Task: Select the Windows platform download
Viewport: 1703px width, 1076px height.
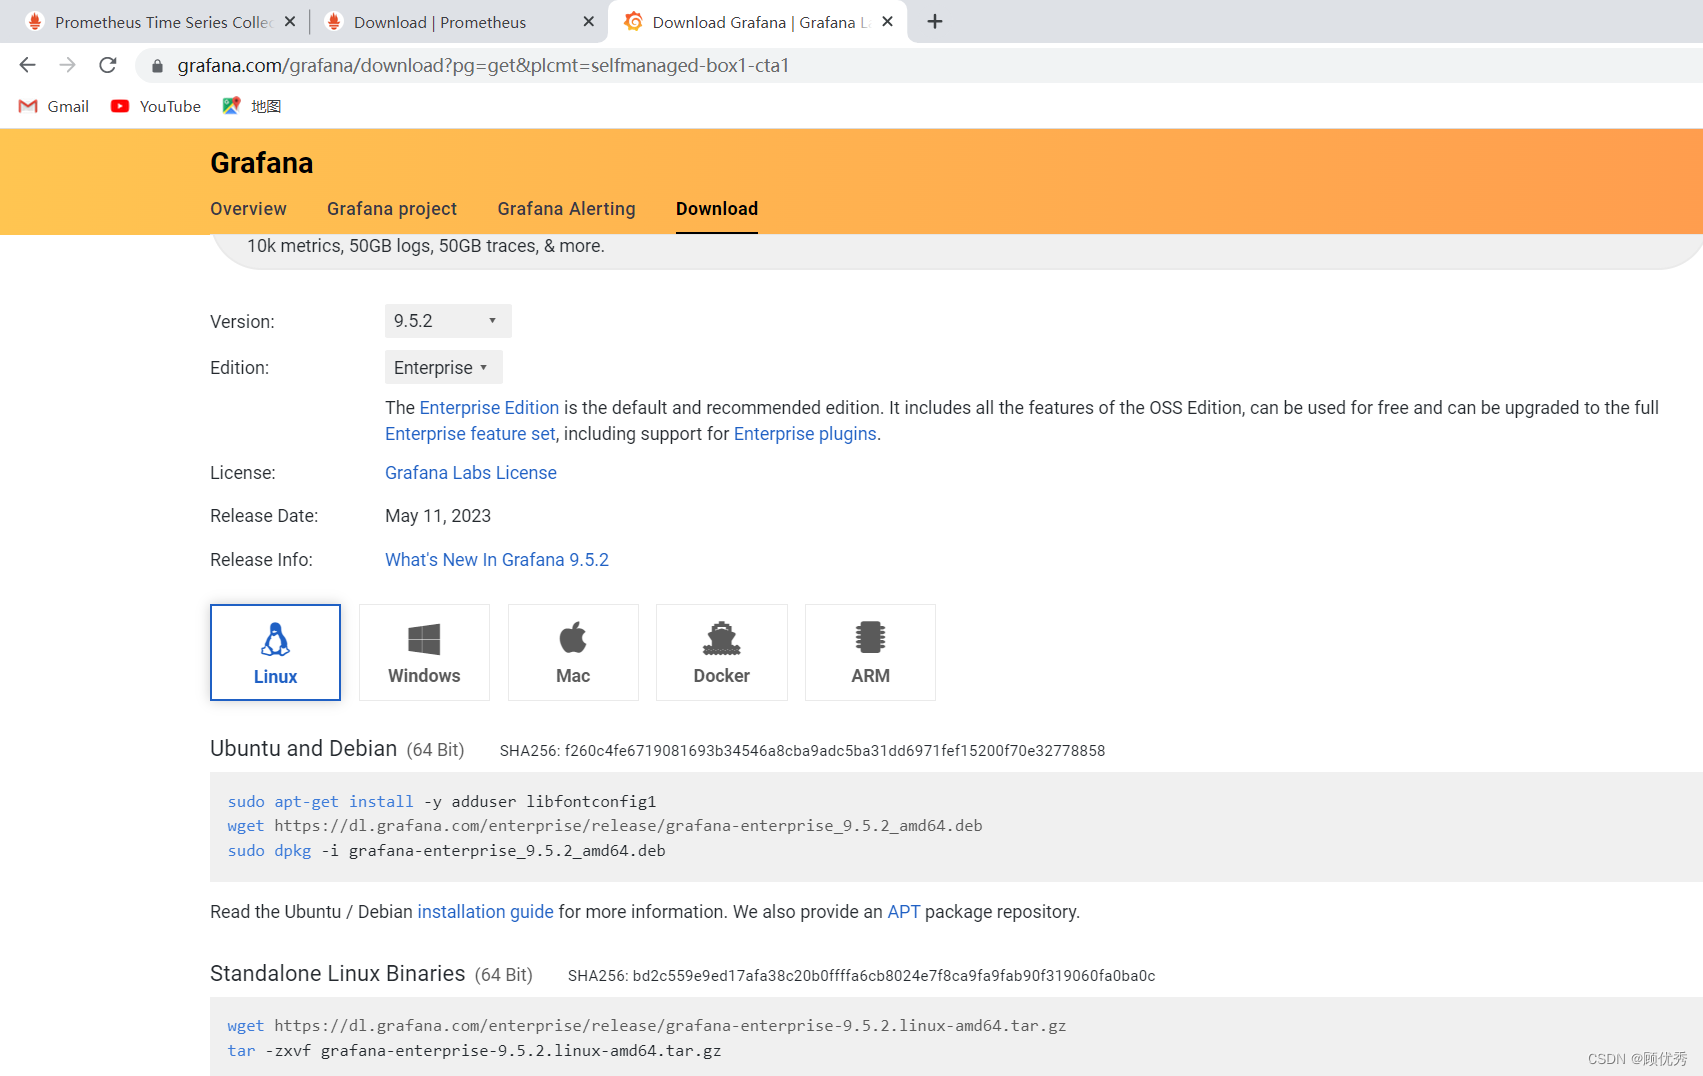Action: 423,652
